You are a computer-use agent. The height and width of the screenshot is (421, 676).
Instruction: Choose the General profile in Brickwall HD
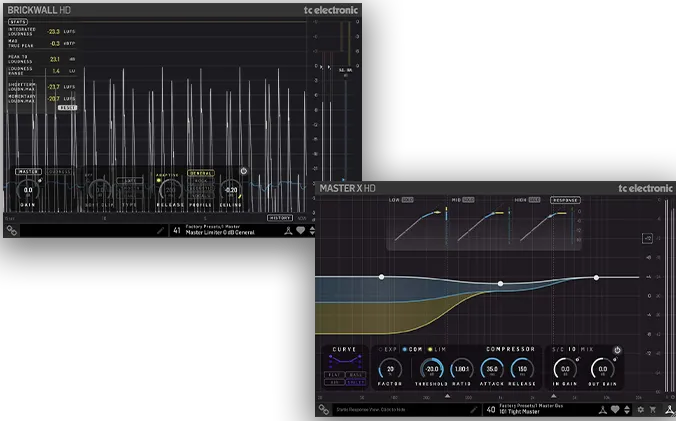pyautogui.click(x=200, y=173)
